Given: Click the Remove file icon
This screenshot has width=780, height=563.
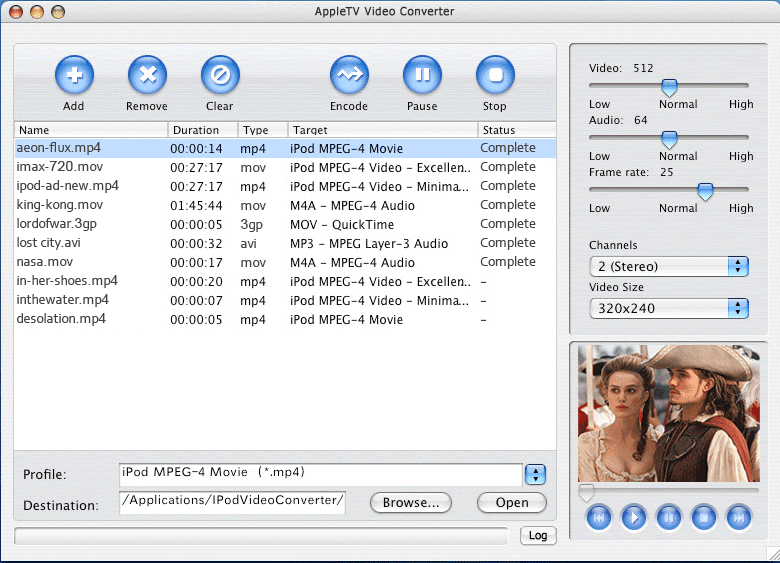Looking at the screenshot, I should pos(147,75).
